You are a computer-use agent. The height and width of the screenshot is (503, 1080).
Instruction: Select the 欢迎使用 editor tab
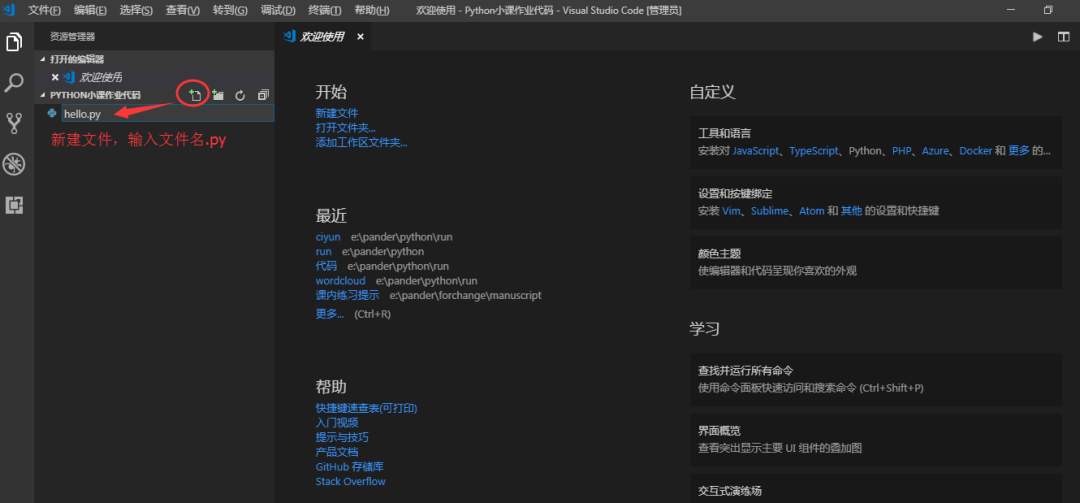pos(322,37)
